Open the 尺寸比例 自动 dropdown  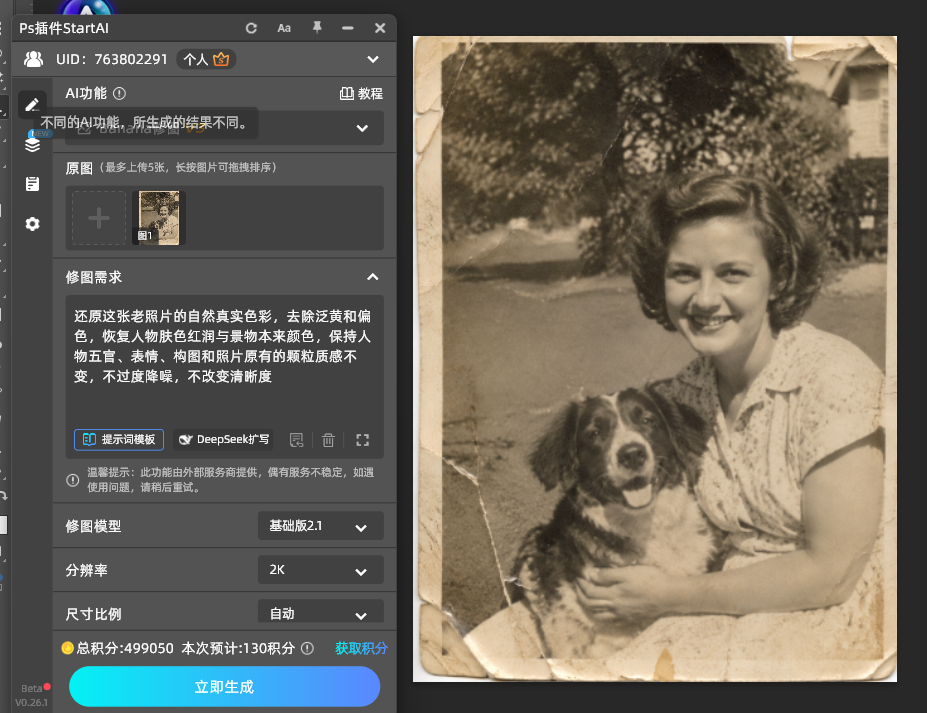tap(320, 612)
